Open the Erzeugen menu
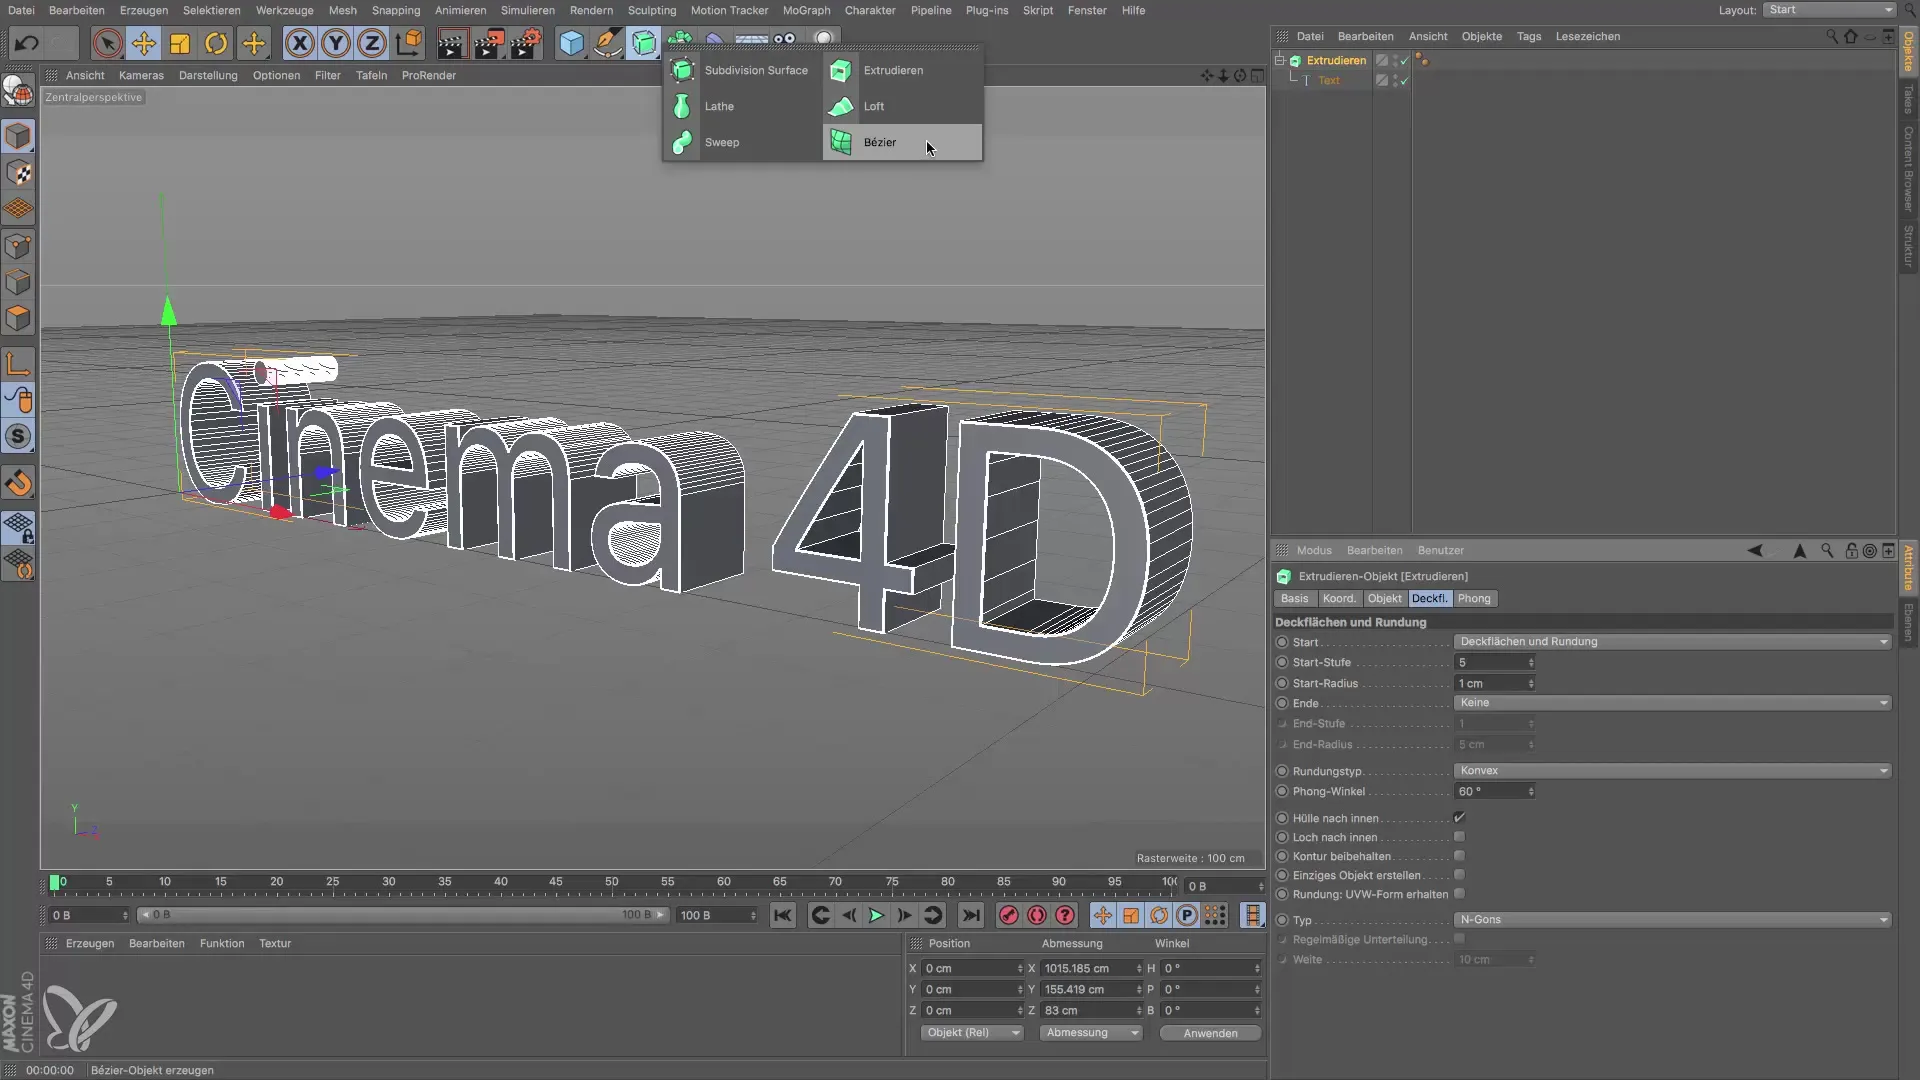This screenshot has height=1080, width=1920. click(144, 10)
